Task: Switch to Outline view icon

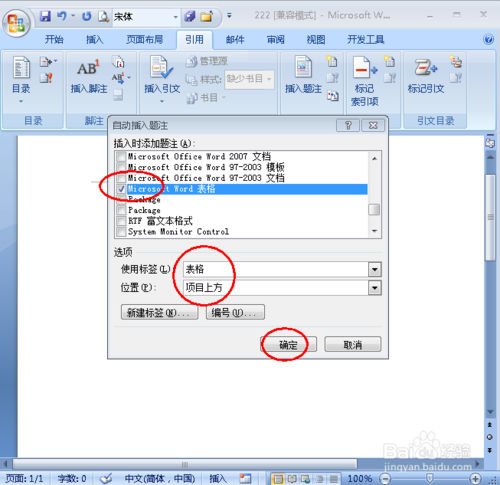Action: point(320,479)
